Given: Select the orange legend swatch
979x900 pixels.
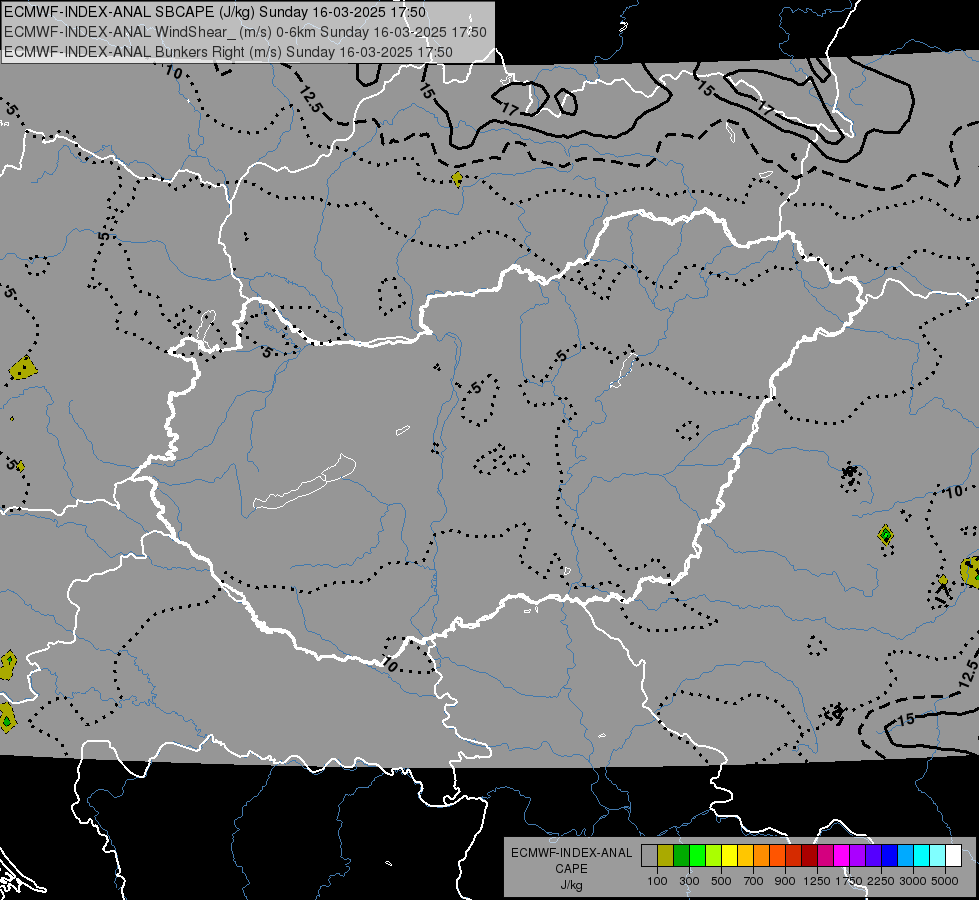Looking at the screenshot, I should tap(762, 855).
